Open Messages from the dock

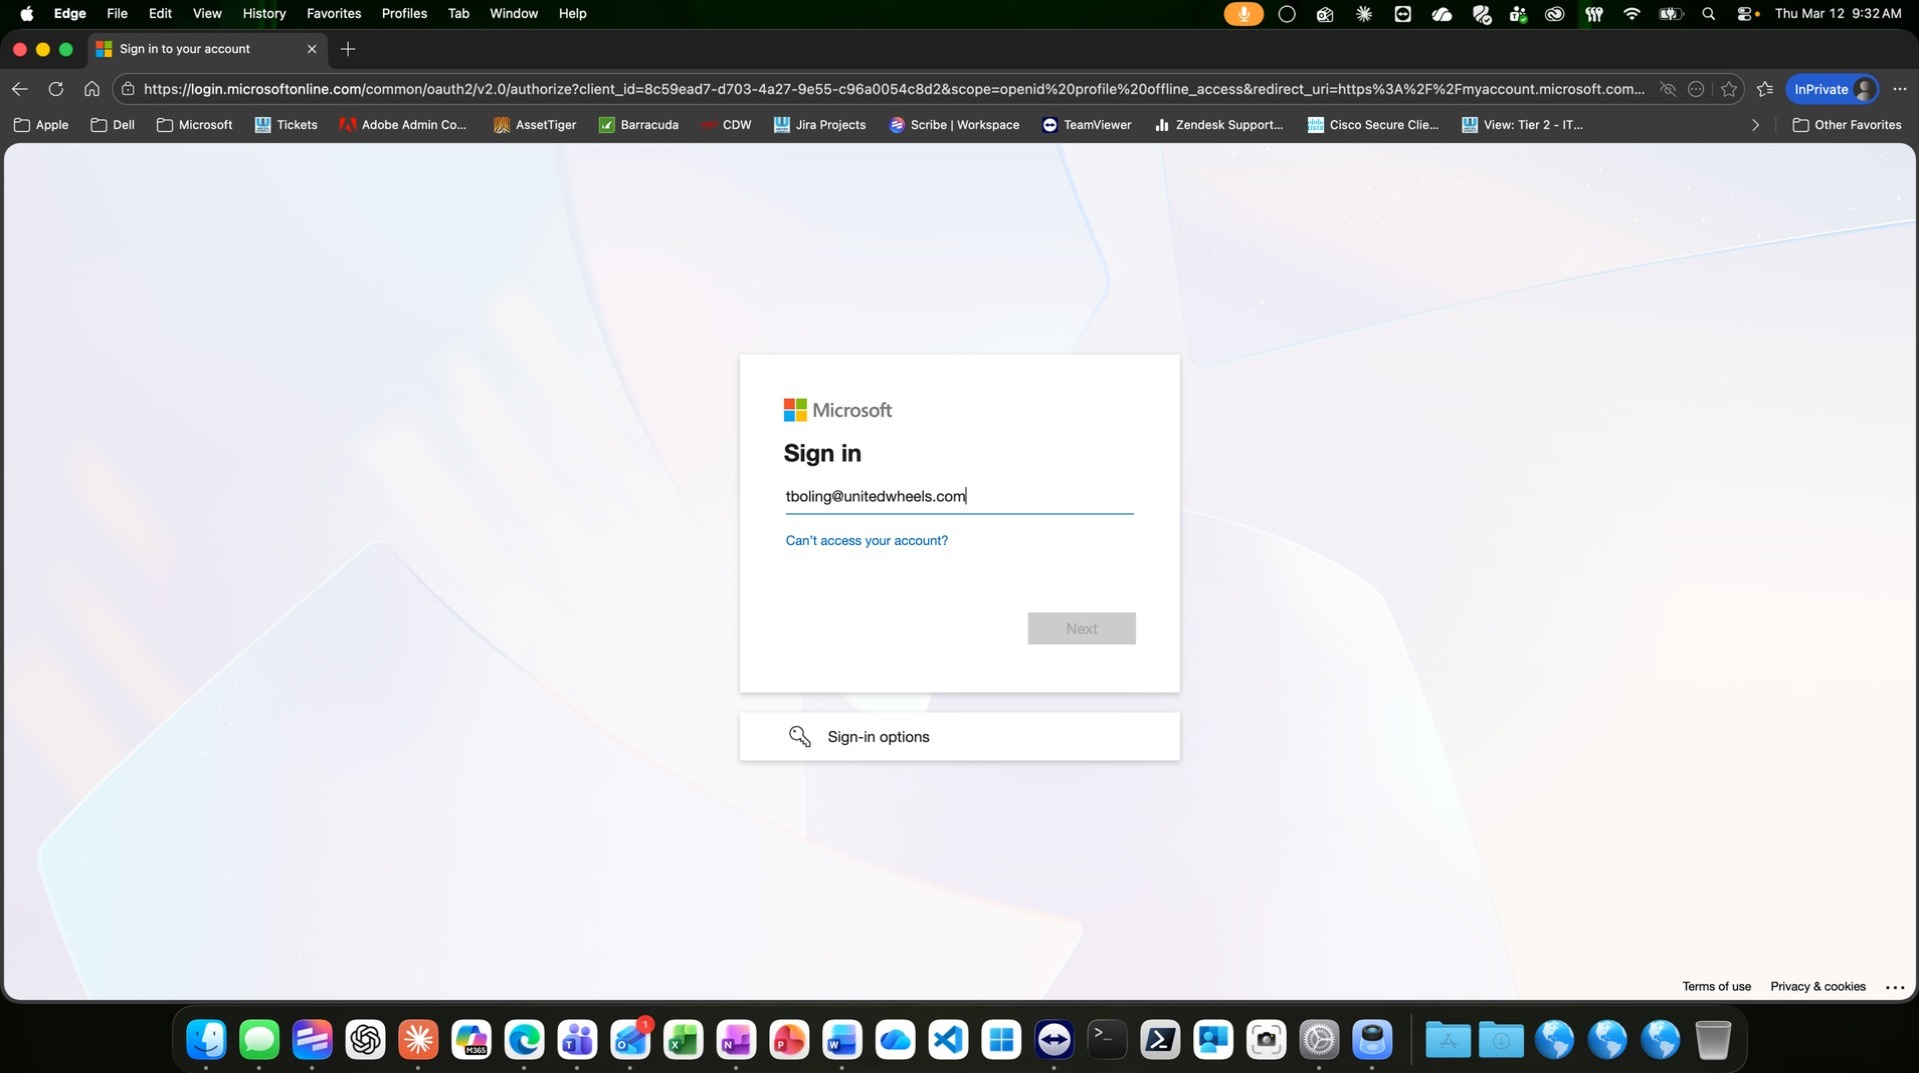click(259, 1040)
